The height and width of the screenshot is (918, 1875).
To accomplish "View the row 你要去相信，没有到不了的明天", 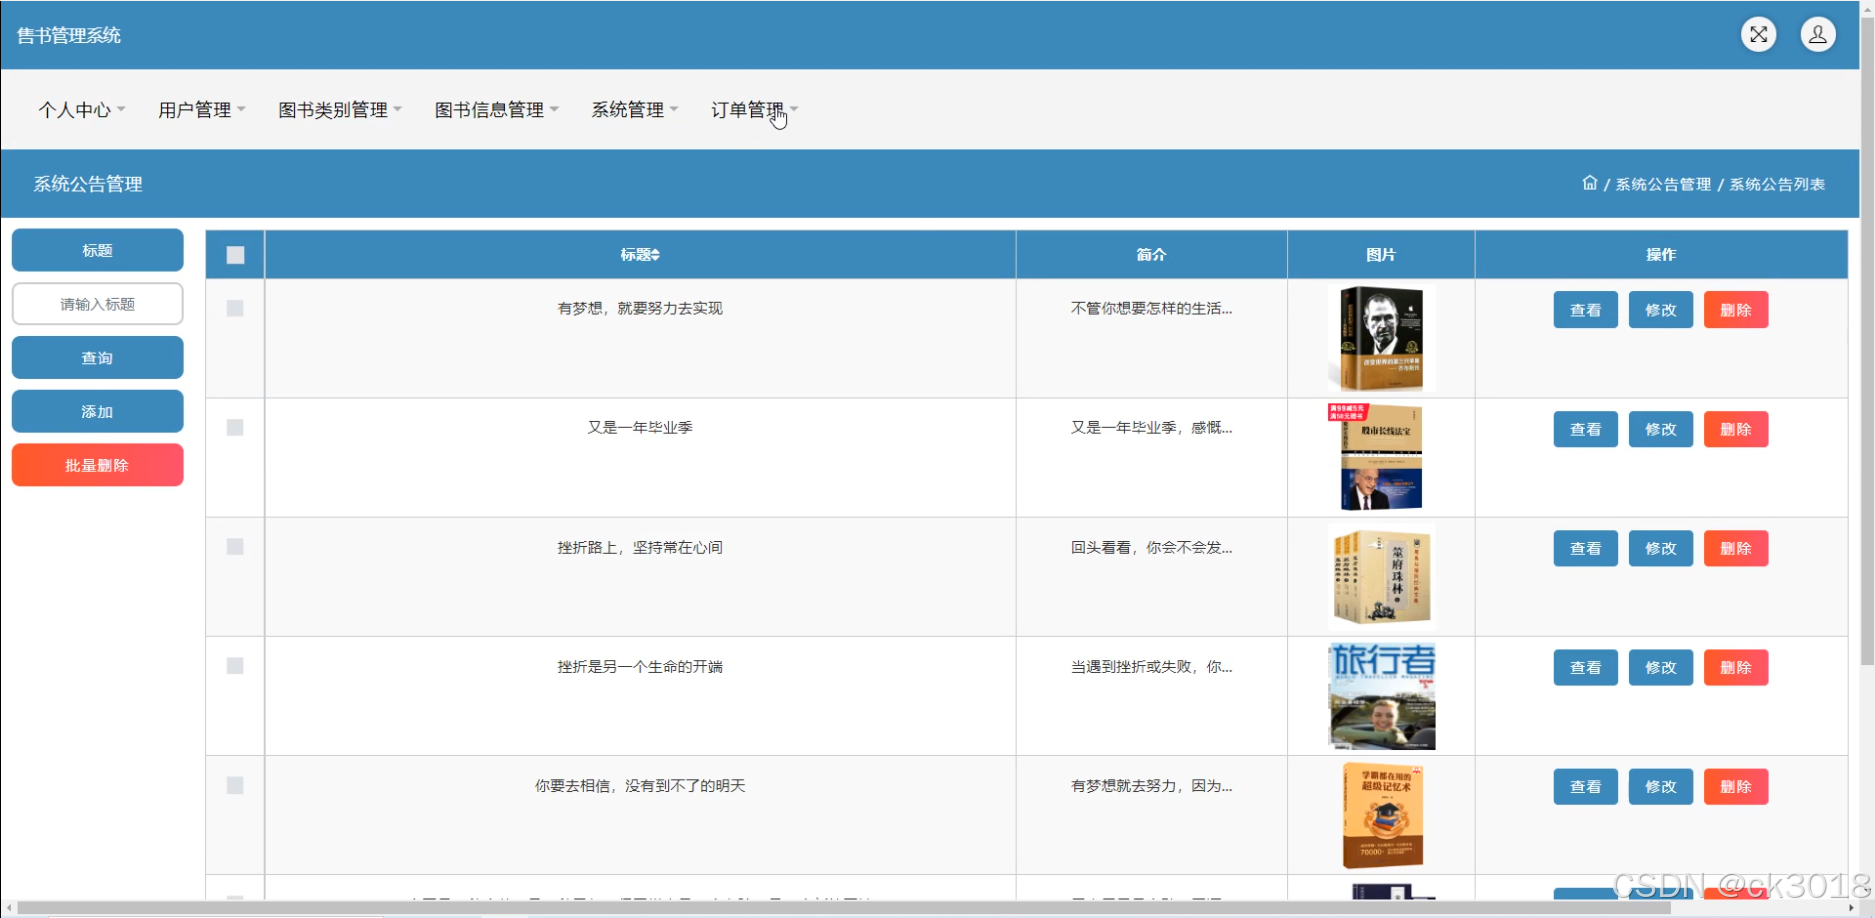I will (1585, 787).
